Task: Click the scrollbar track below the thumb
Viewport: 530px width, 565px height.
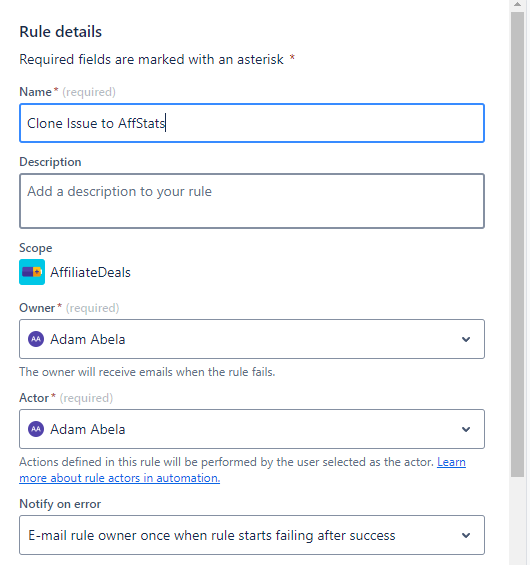Action: (517, 521)
